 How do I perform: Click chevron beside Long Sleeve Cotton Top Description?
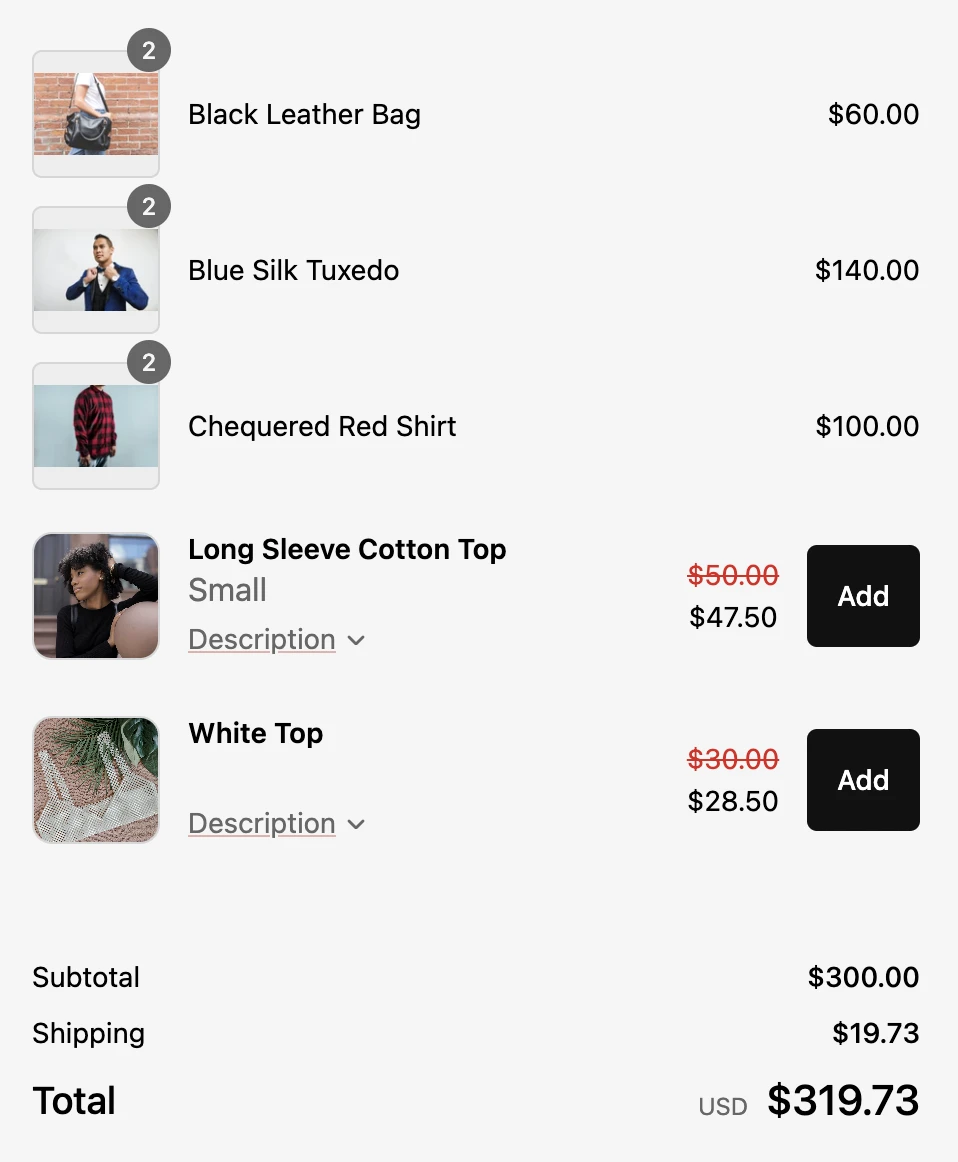pyautogui.click(x=356, y=641)
